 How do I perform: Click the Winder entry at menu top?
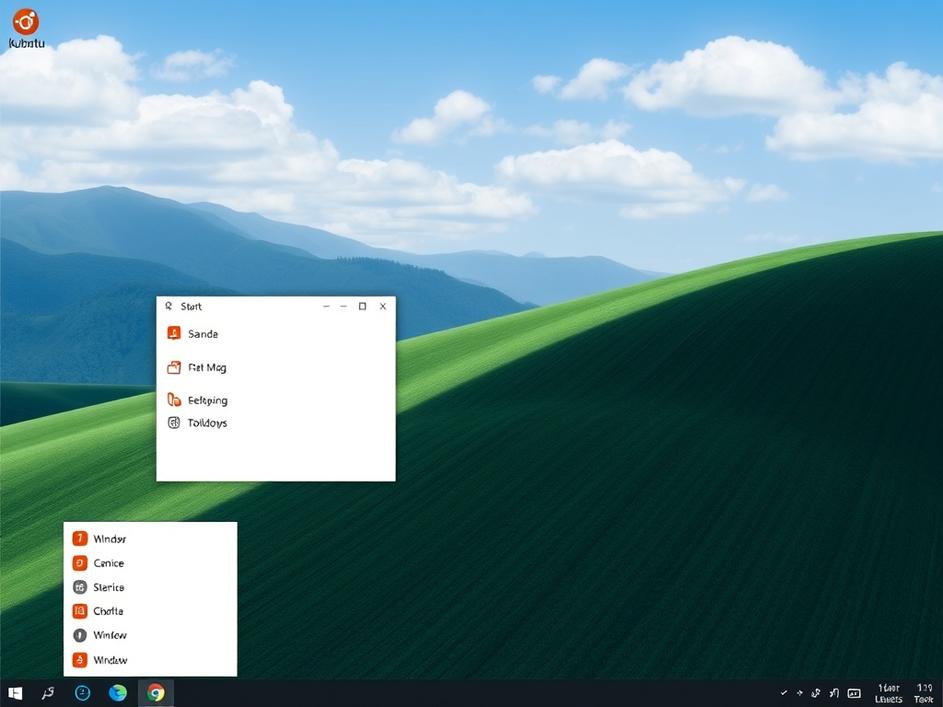(x=109, y=539)
